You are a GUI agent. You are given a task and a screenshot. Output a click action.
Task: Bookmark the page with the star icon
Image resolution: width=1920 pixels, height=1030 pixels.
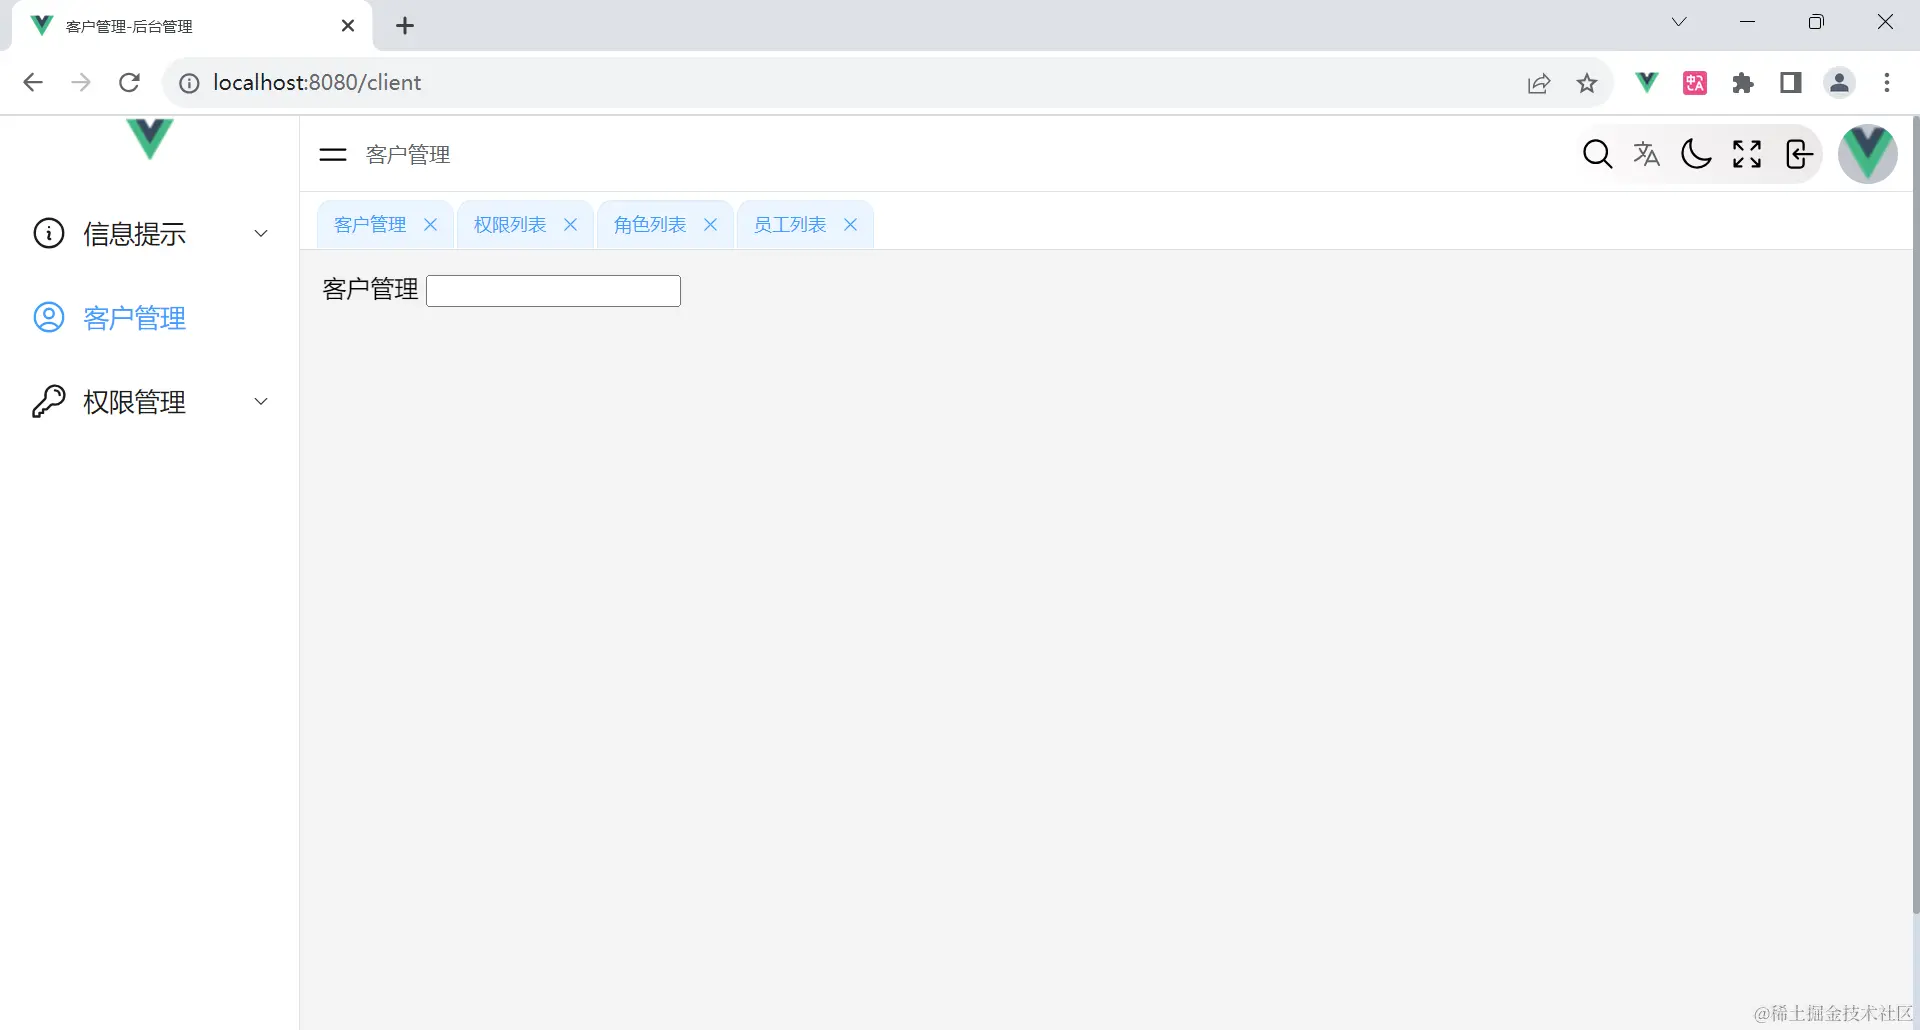1587,83
